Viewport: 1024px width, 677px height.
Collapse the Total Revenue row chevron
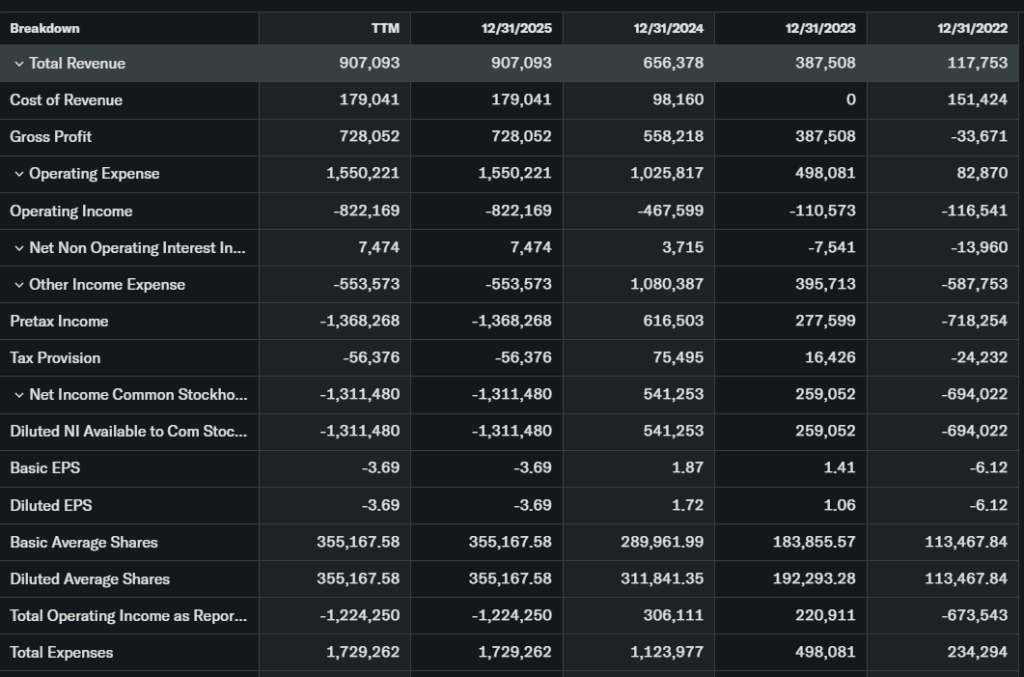pyautogui.click(x=19, y=64)
